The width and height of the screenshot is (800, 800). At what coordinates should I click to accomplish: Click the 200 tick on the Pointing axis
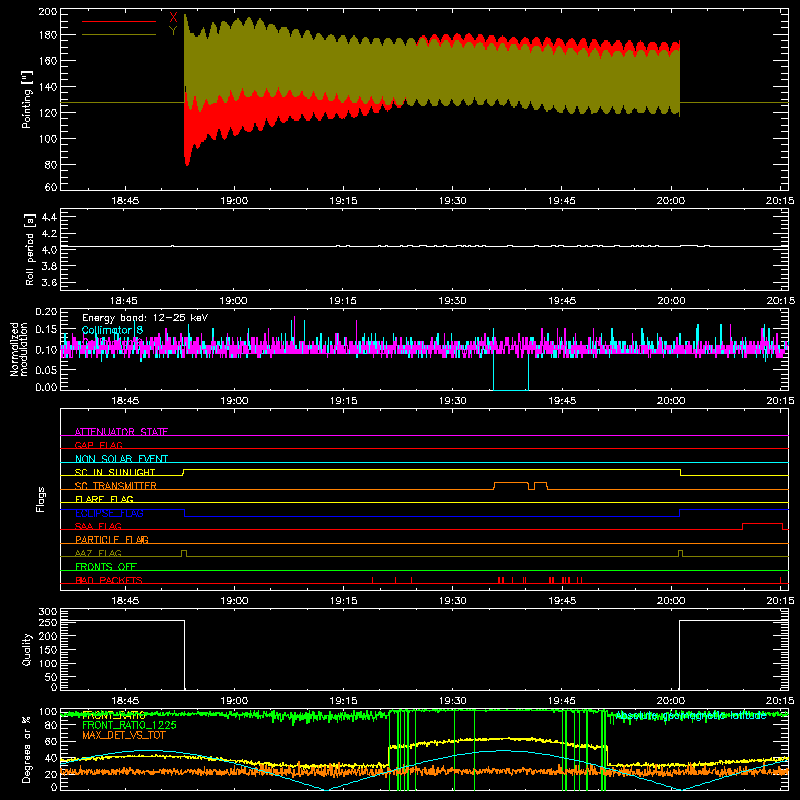point(48,12)
